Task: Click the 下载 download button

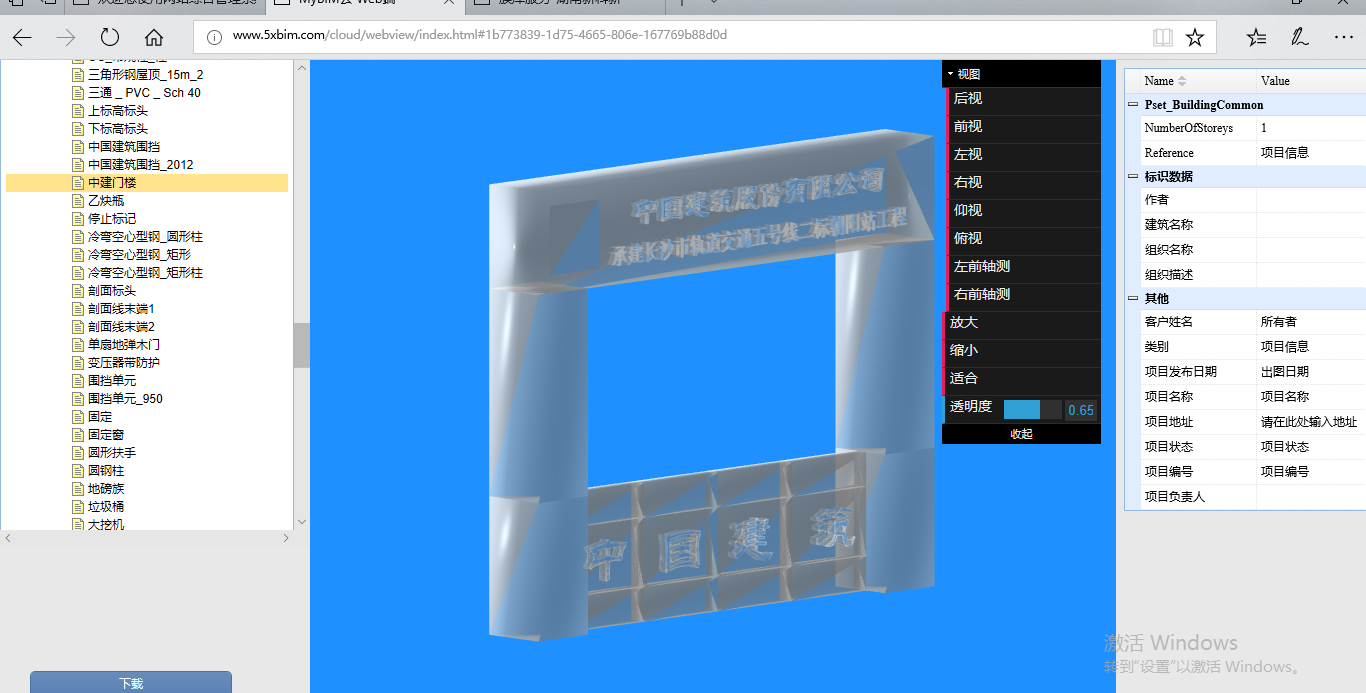Action: pyautogui.click(x=131, y=683)
